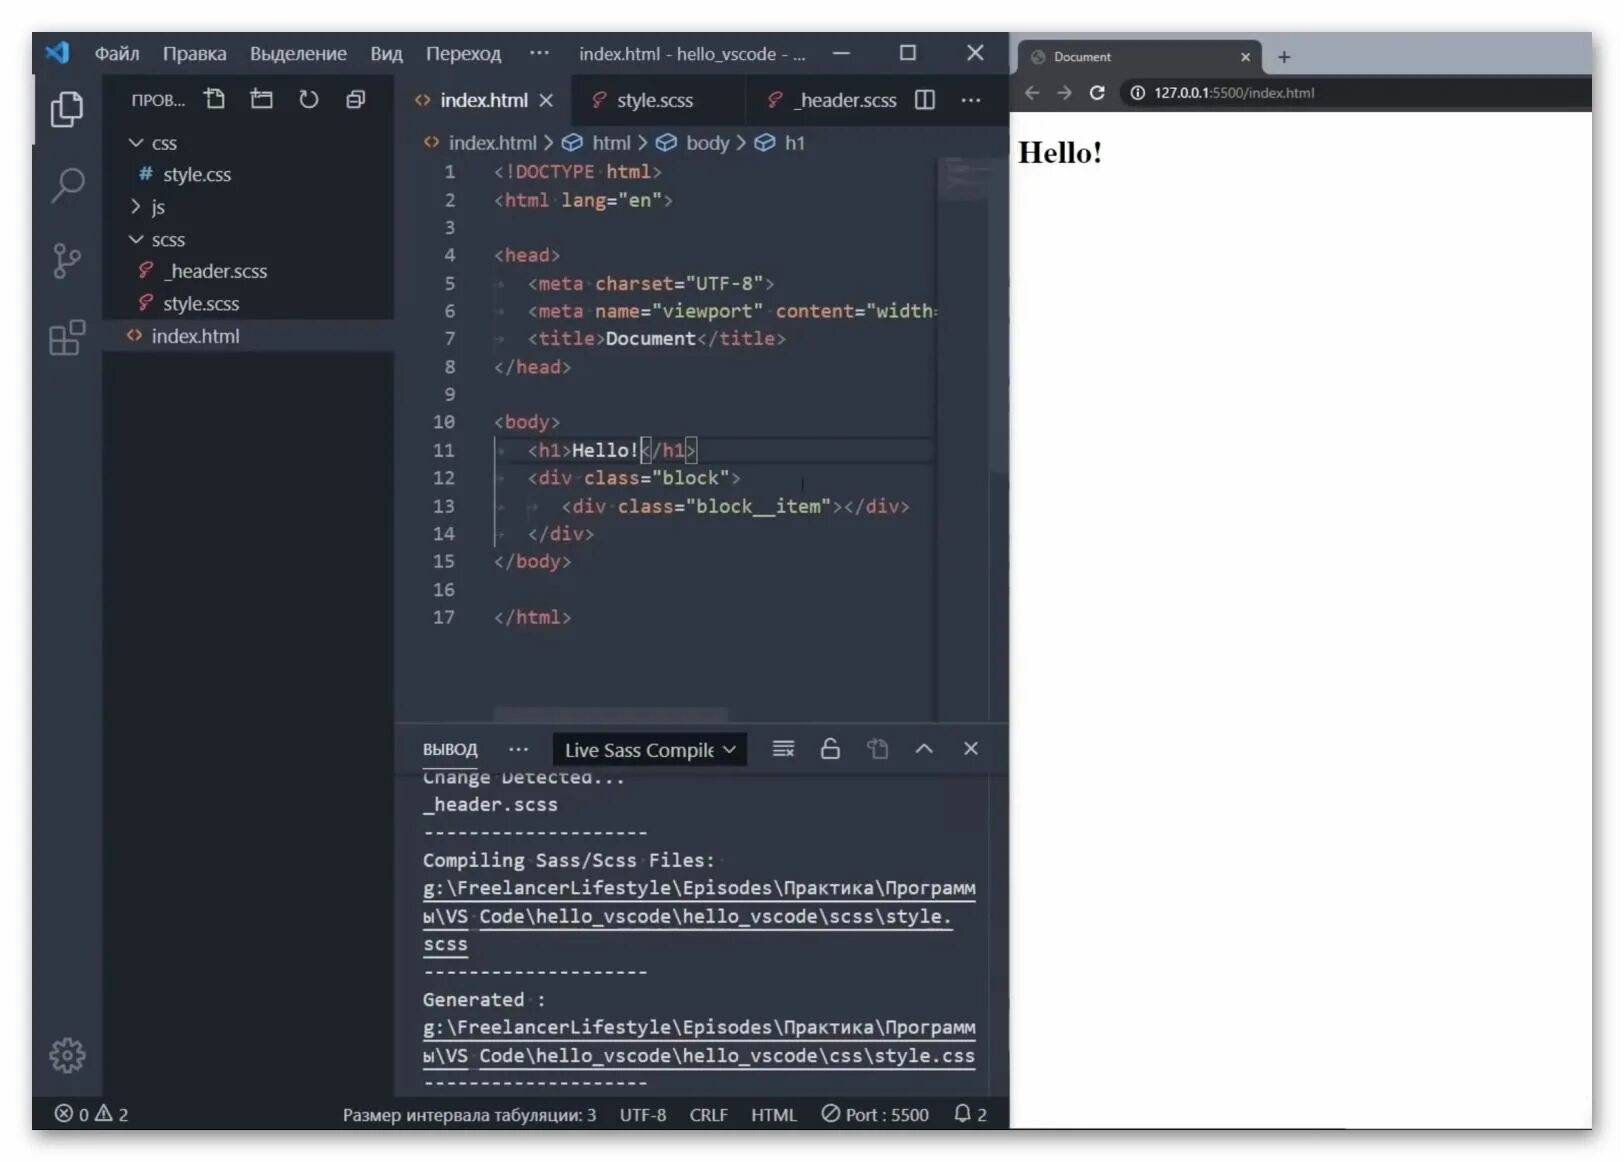Switch to the style.scss editor tab
The image size is (1624, 1162).
tap(655, 100)
